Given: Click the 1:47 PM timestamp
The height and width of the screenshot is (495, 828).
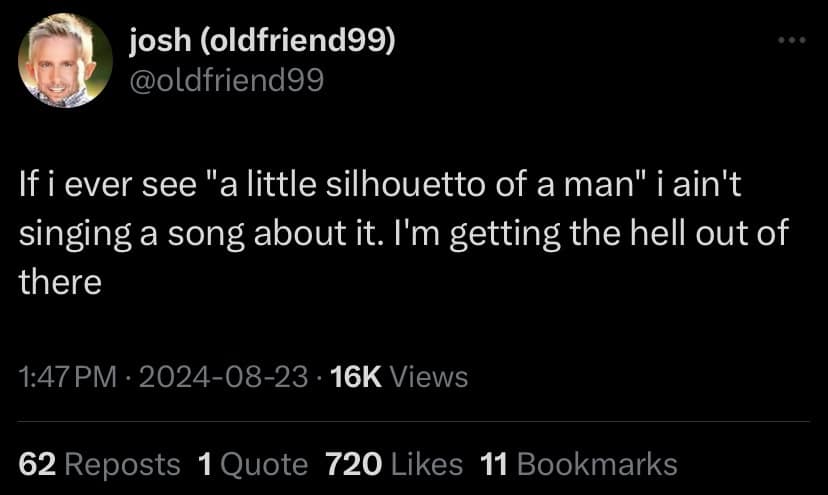Looking at the screenshot, I should [68, 376].
